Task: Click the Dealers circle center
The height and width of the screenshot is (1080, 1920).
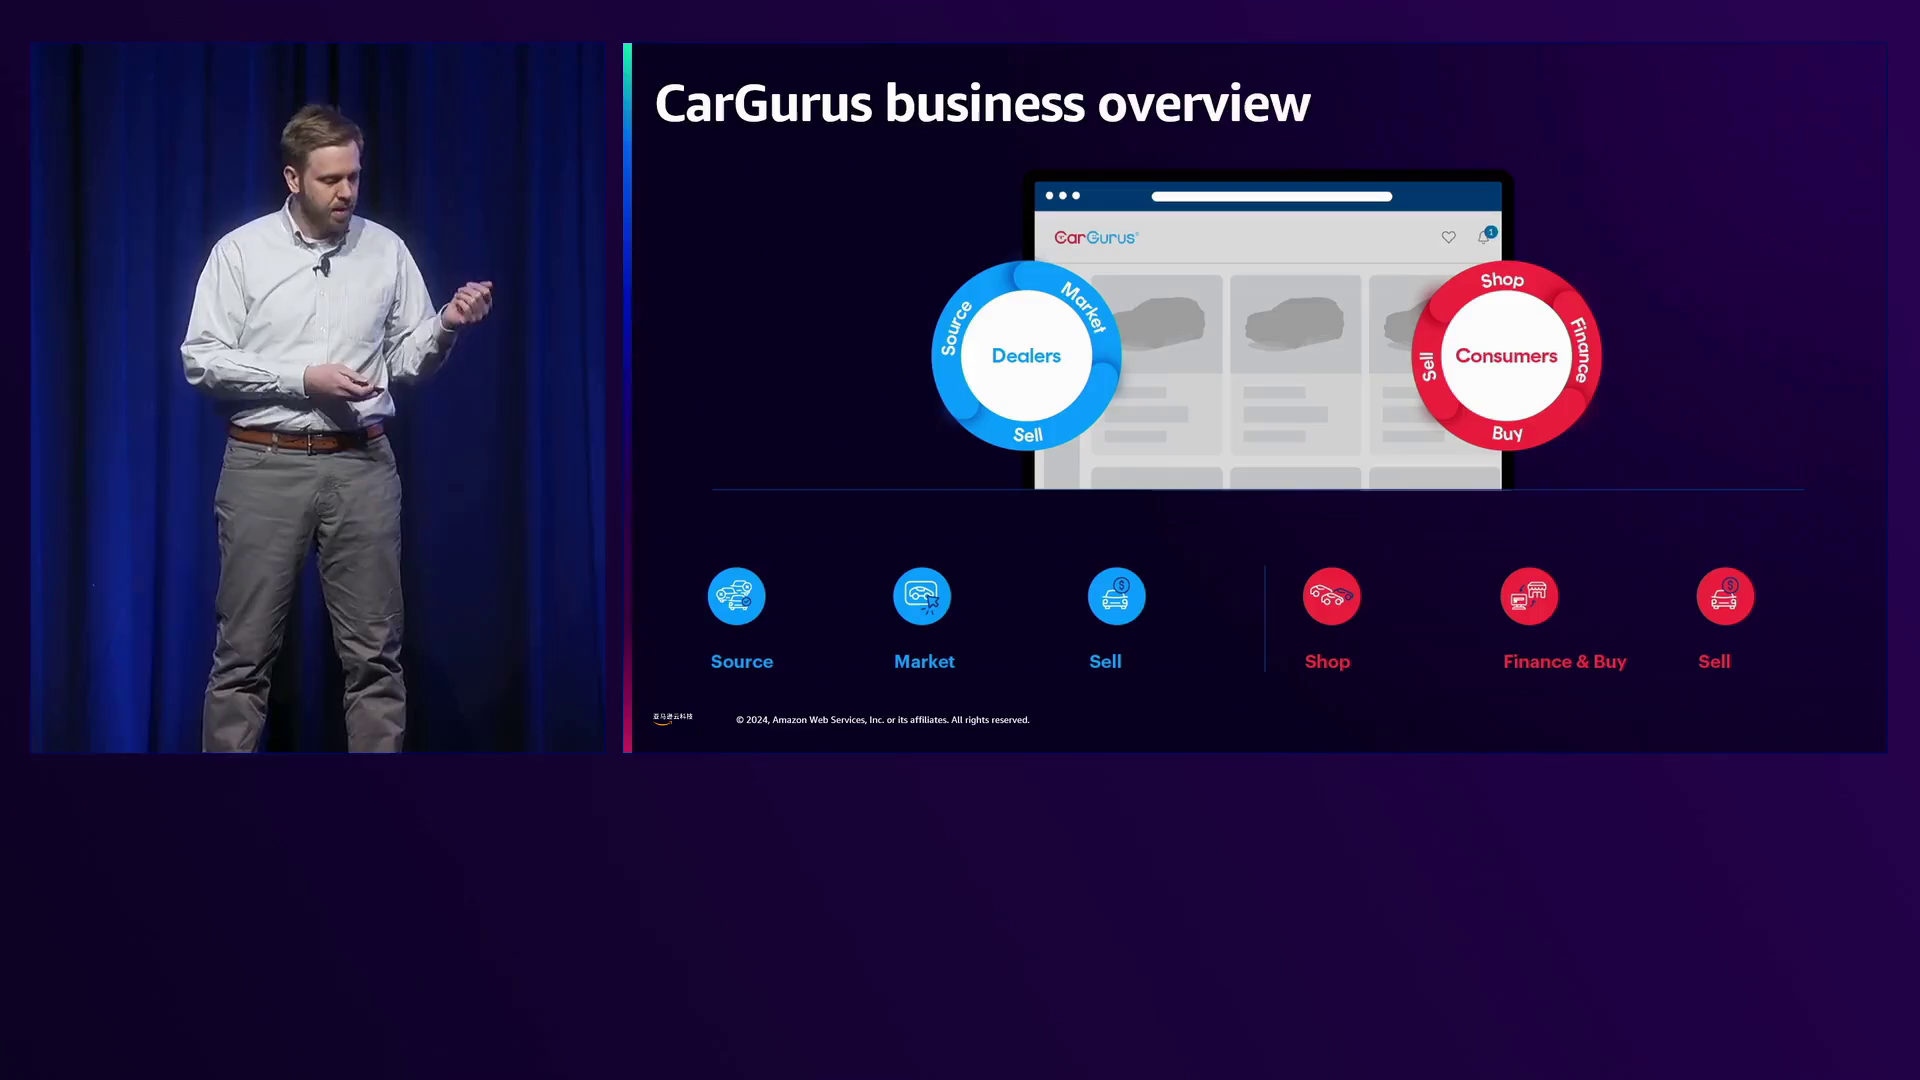Action: 1026,356
